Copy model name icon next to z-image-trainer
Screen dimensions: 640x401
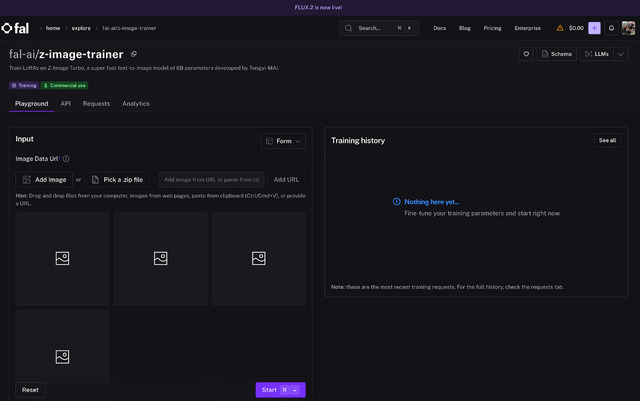134,54
